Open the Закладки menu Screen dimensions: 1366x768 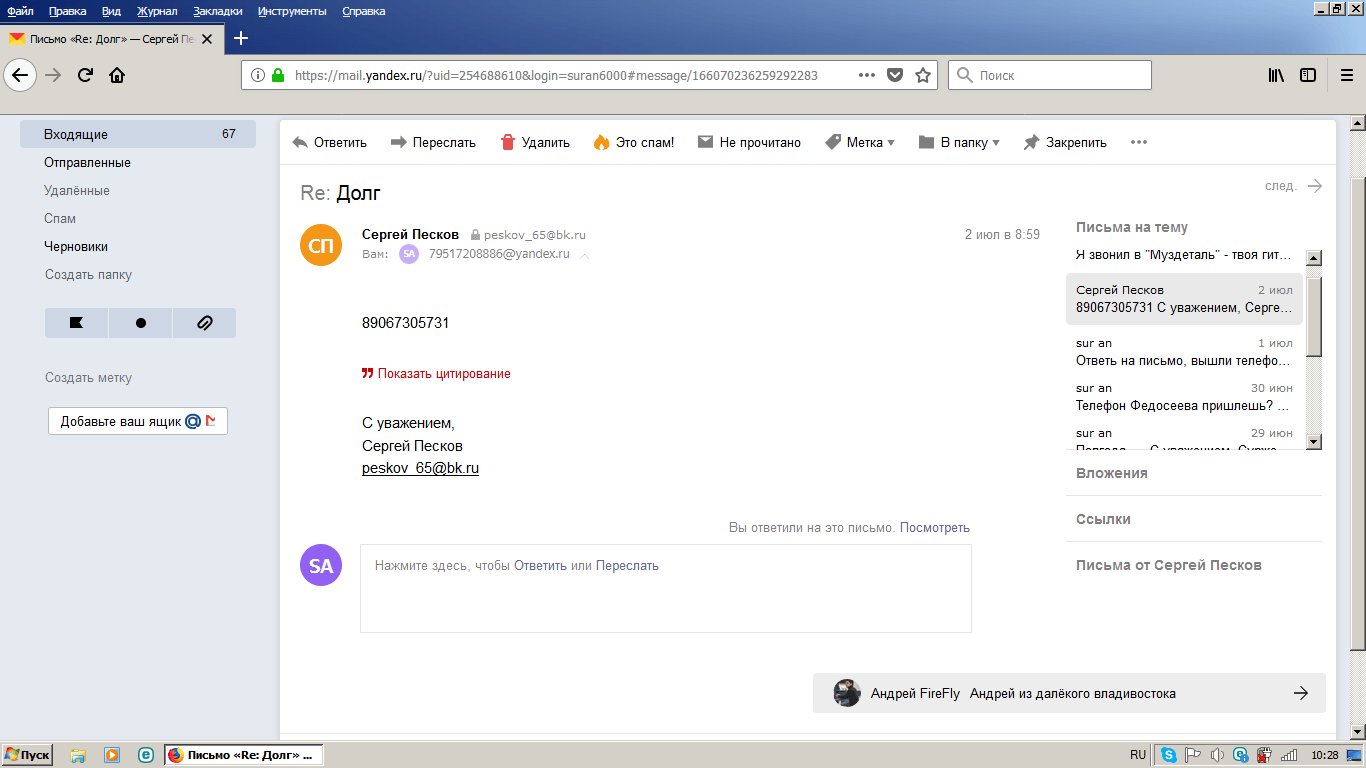216,11
